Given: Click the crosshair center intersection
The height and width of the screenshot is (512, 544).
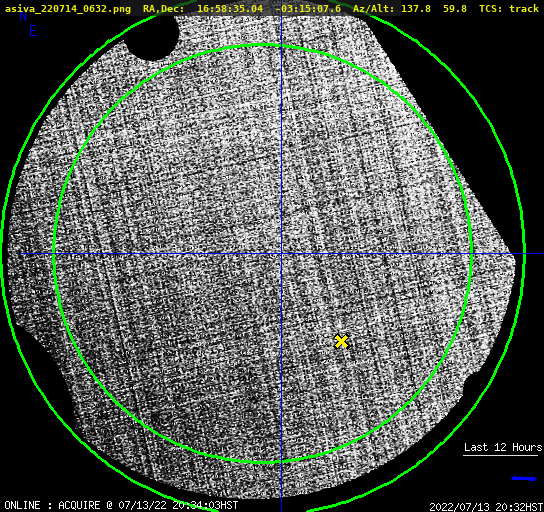Looking at the screenshot, I should click(281, 254).
